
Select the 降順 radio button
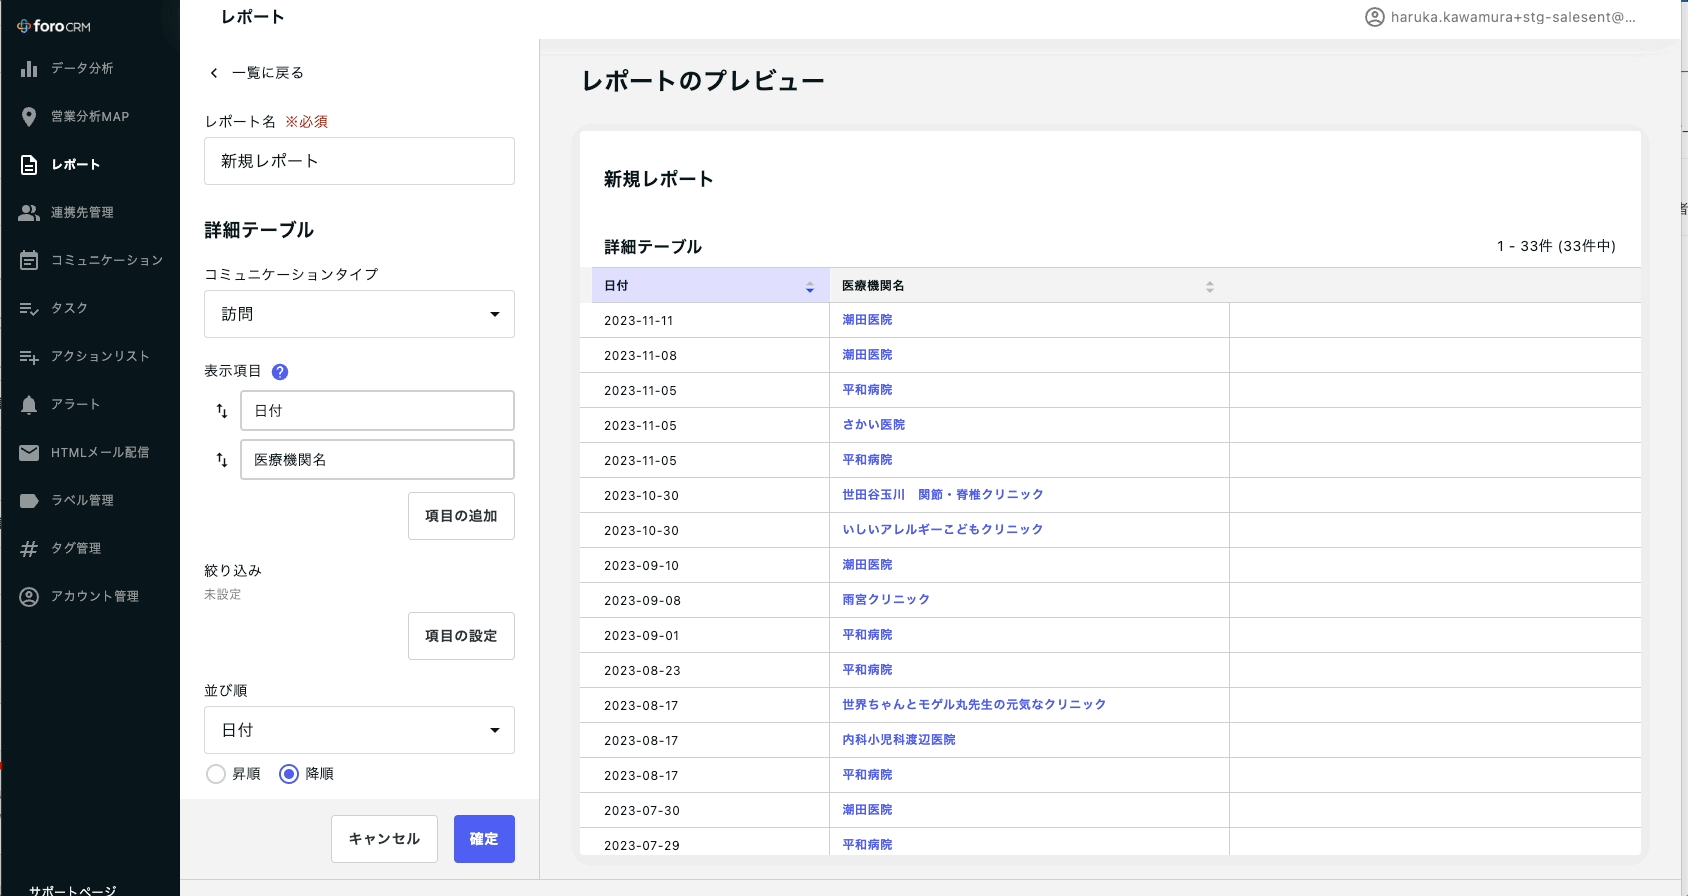(289, 774)
